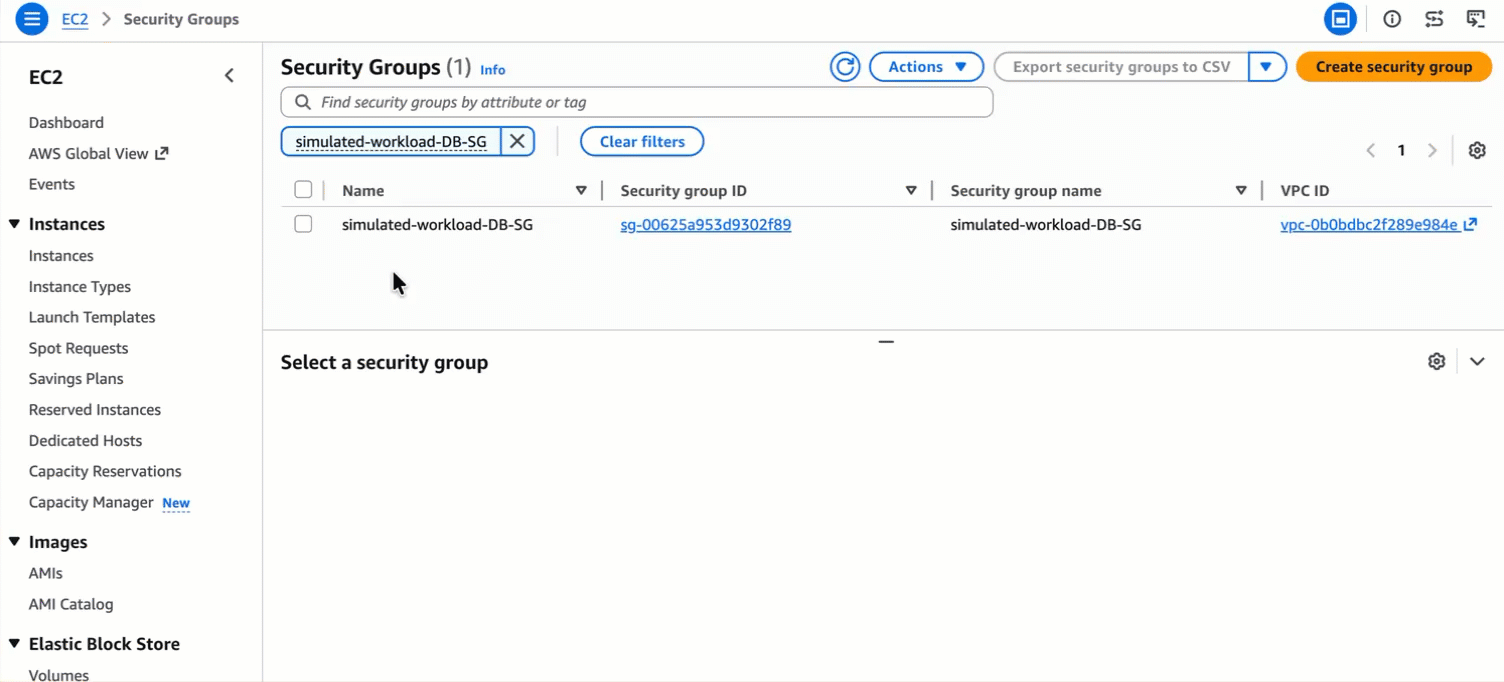Open CloudShell icon in top bar
This screenshot has width=1504, height=682.
pyautogui.click(x=1340, y=19)
